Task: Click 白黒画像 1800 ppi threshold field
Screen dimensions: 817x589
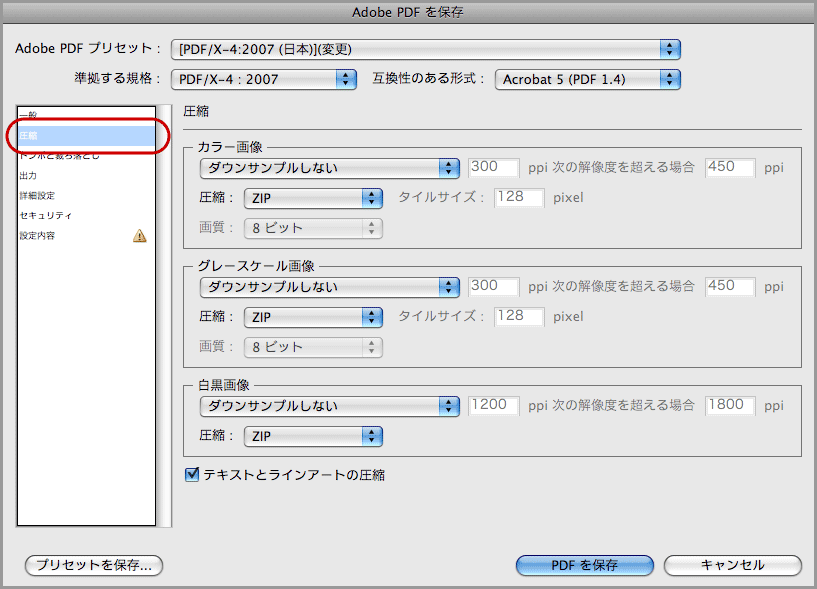Action: click(x=730, y=405)
